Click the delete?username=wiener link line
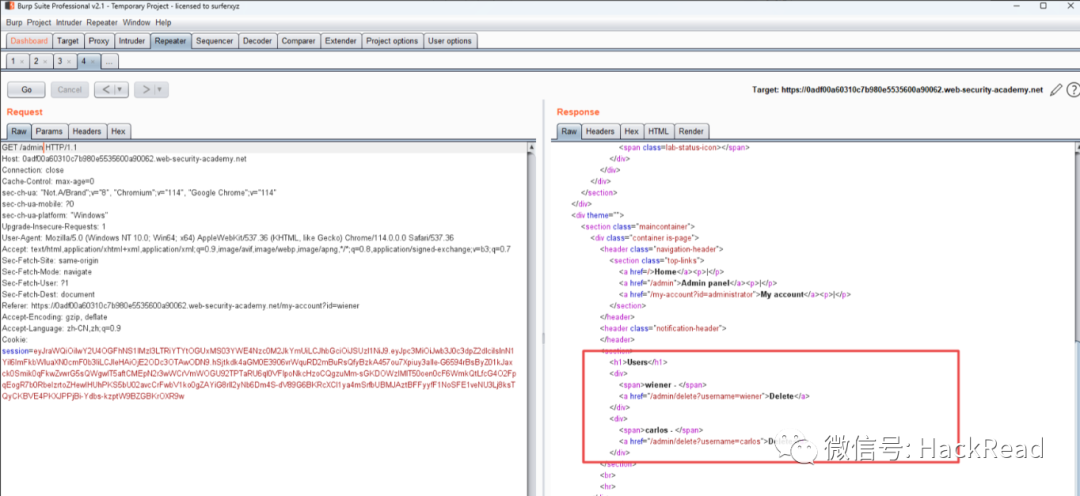 (714, 396)
